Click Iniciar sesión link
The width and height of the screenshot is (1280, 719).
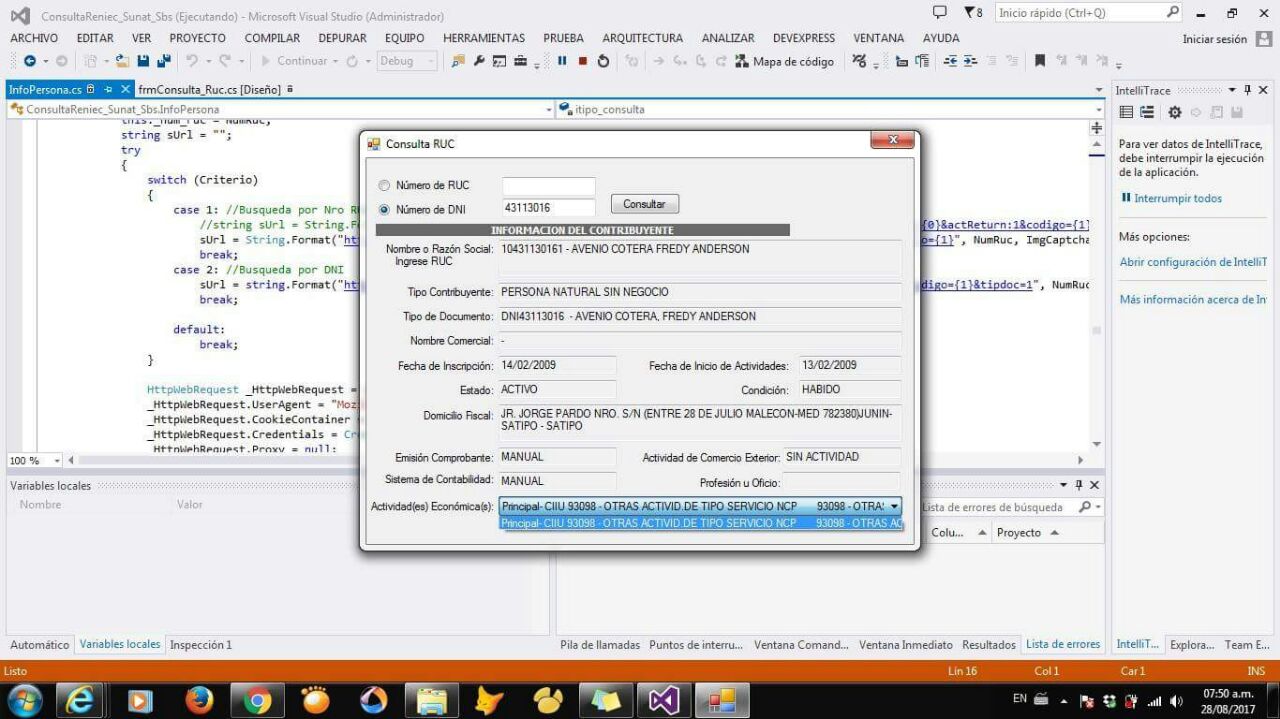pyautogui.click(x=1215, y=39)
